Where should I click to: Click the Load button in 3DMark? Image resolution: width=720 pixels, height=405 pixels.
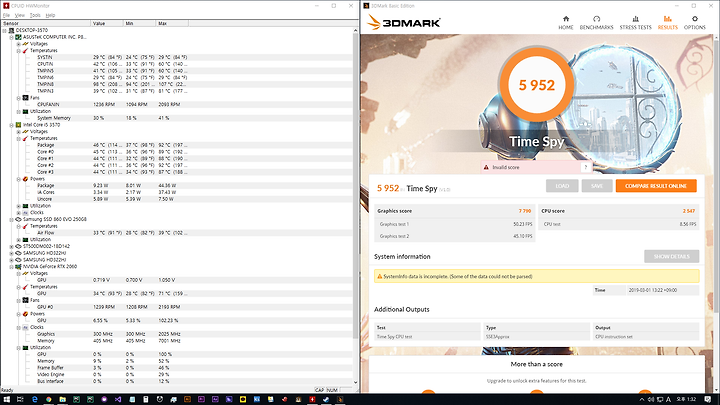click(x=562, y=186)
